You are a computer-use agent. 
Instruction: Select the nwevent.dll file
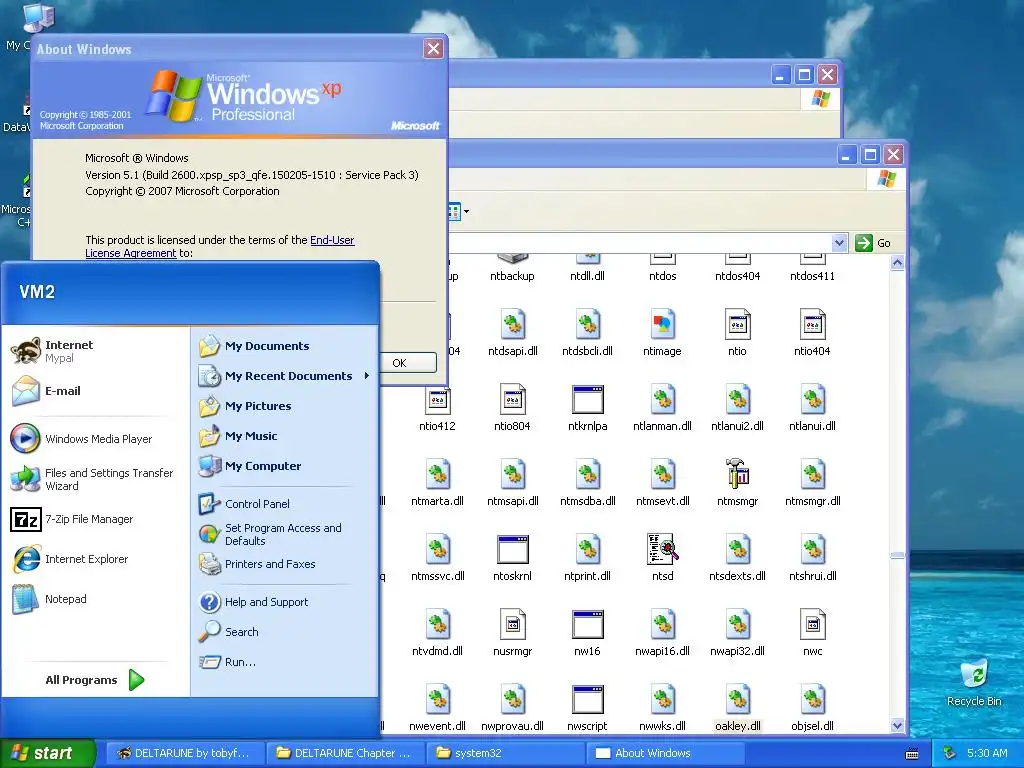438,708
